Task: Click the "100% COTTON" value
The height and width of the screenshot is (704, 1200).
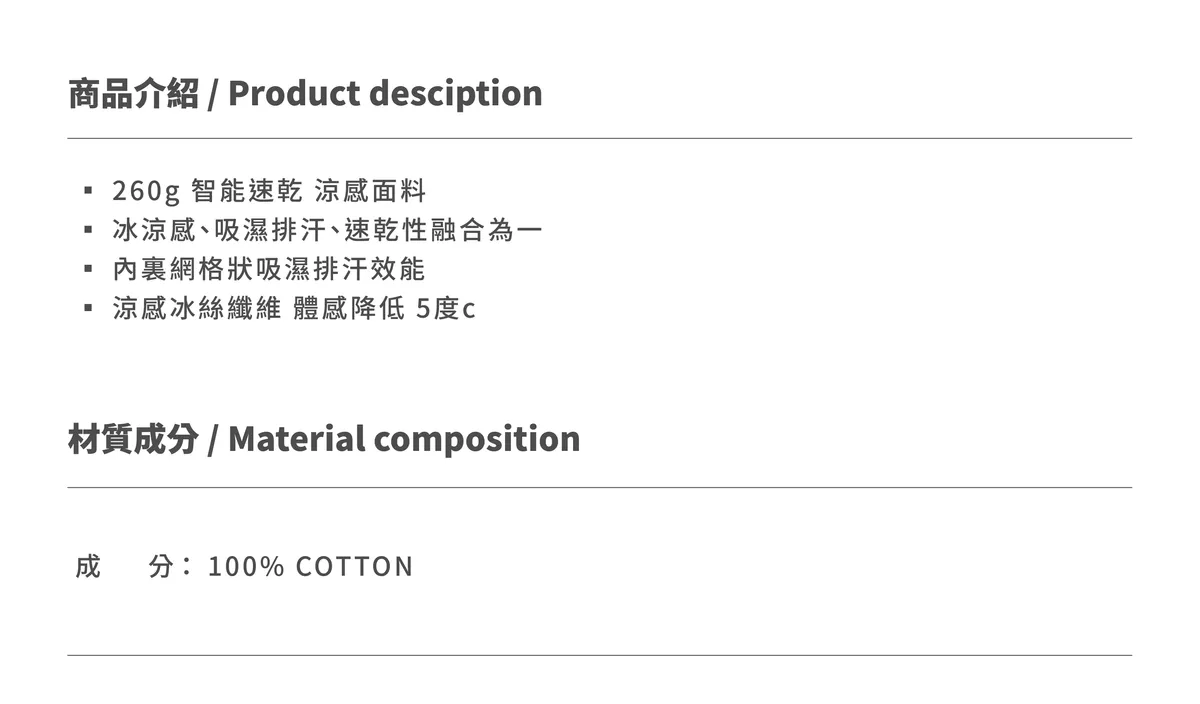Action: point(310,567)
